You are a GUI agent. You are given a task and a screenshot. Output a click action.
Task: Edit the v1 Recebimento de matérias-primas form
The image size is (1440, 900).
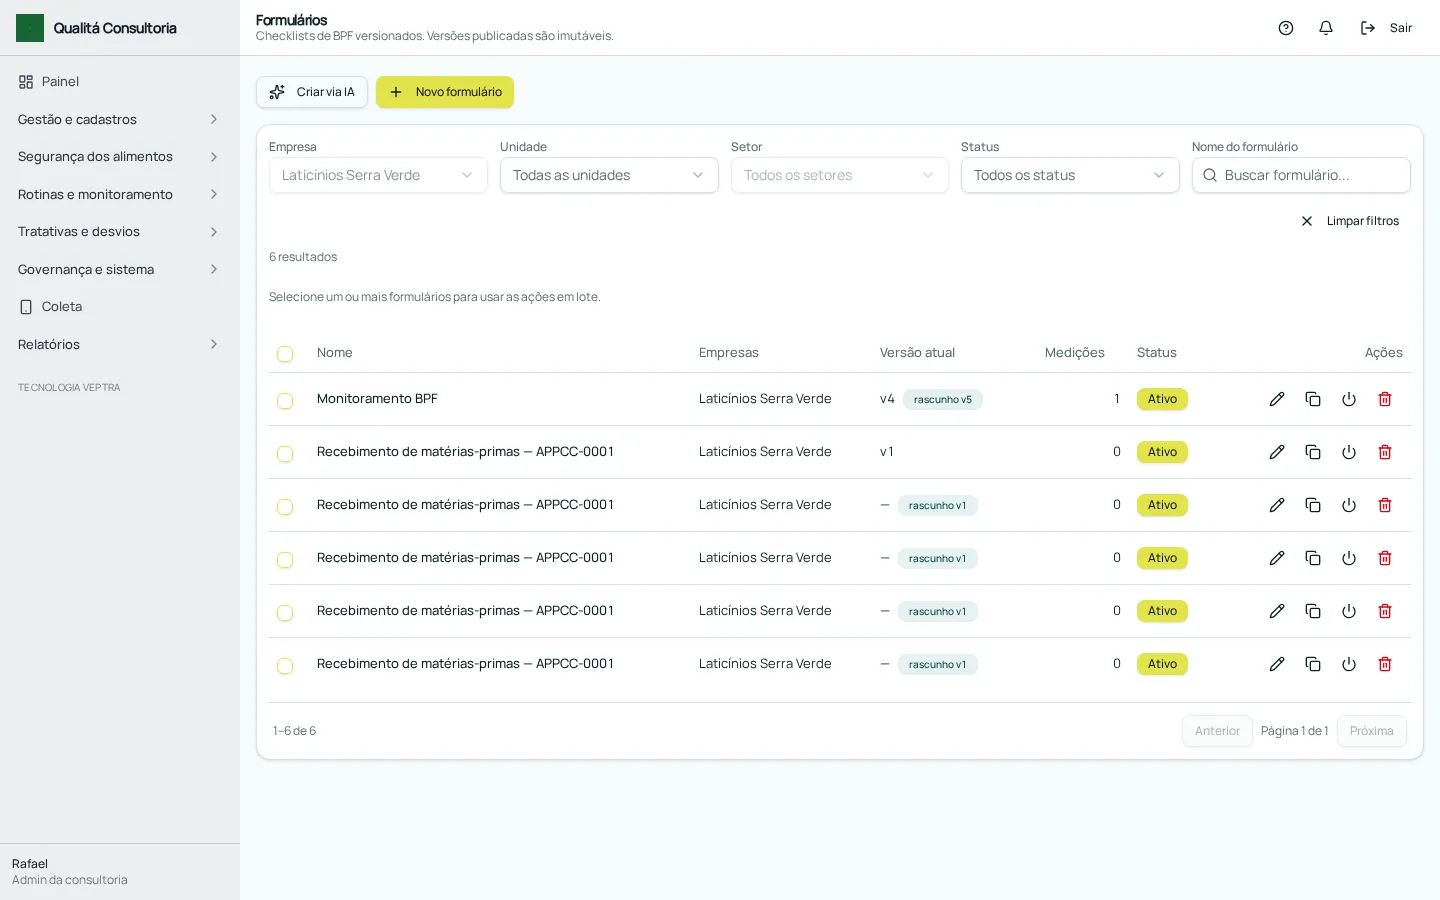pos(1277,452)
